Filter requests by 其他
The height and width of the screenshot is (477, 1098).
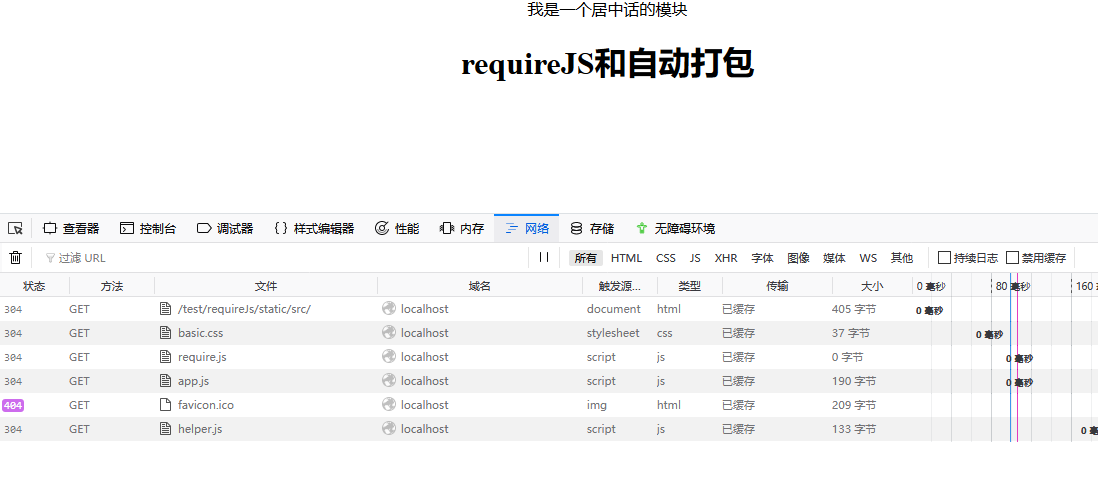coord(902,258)
